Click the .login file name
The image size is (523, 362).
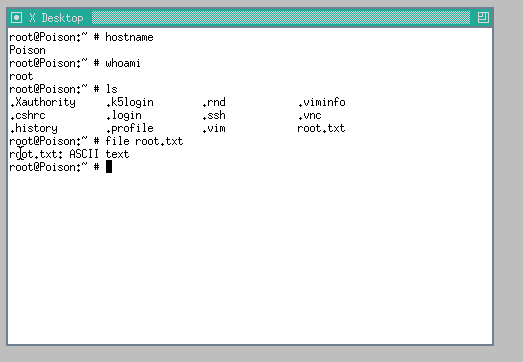124,115
